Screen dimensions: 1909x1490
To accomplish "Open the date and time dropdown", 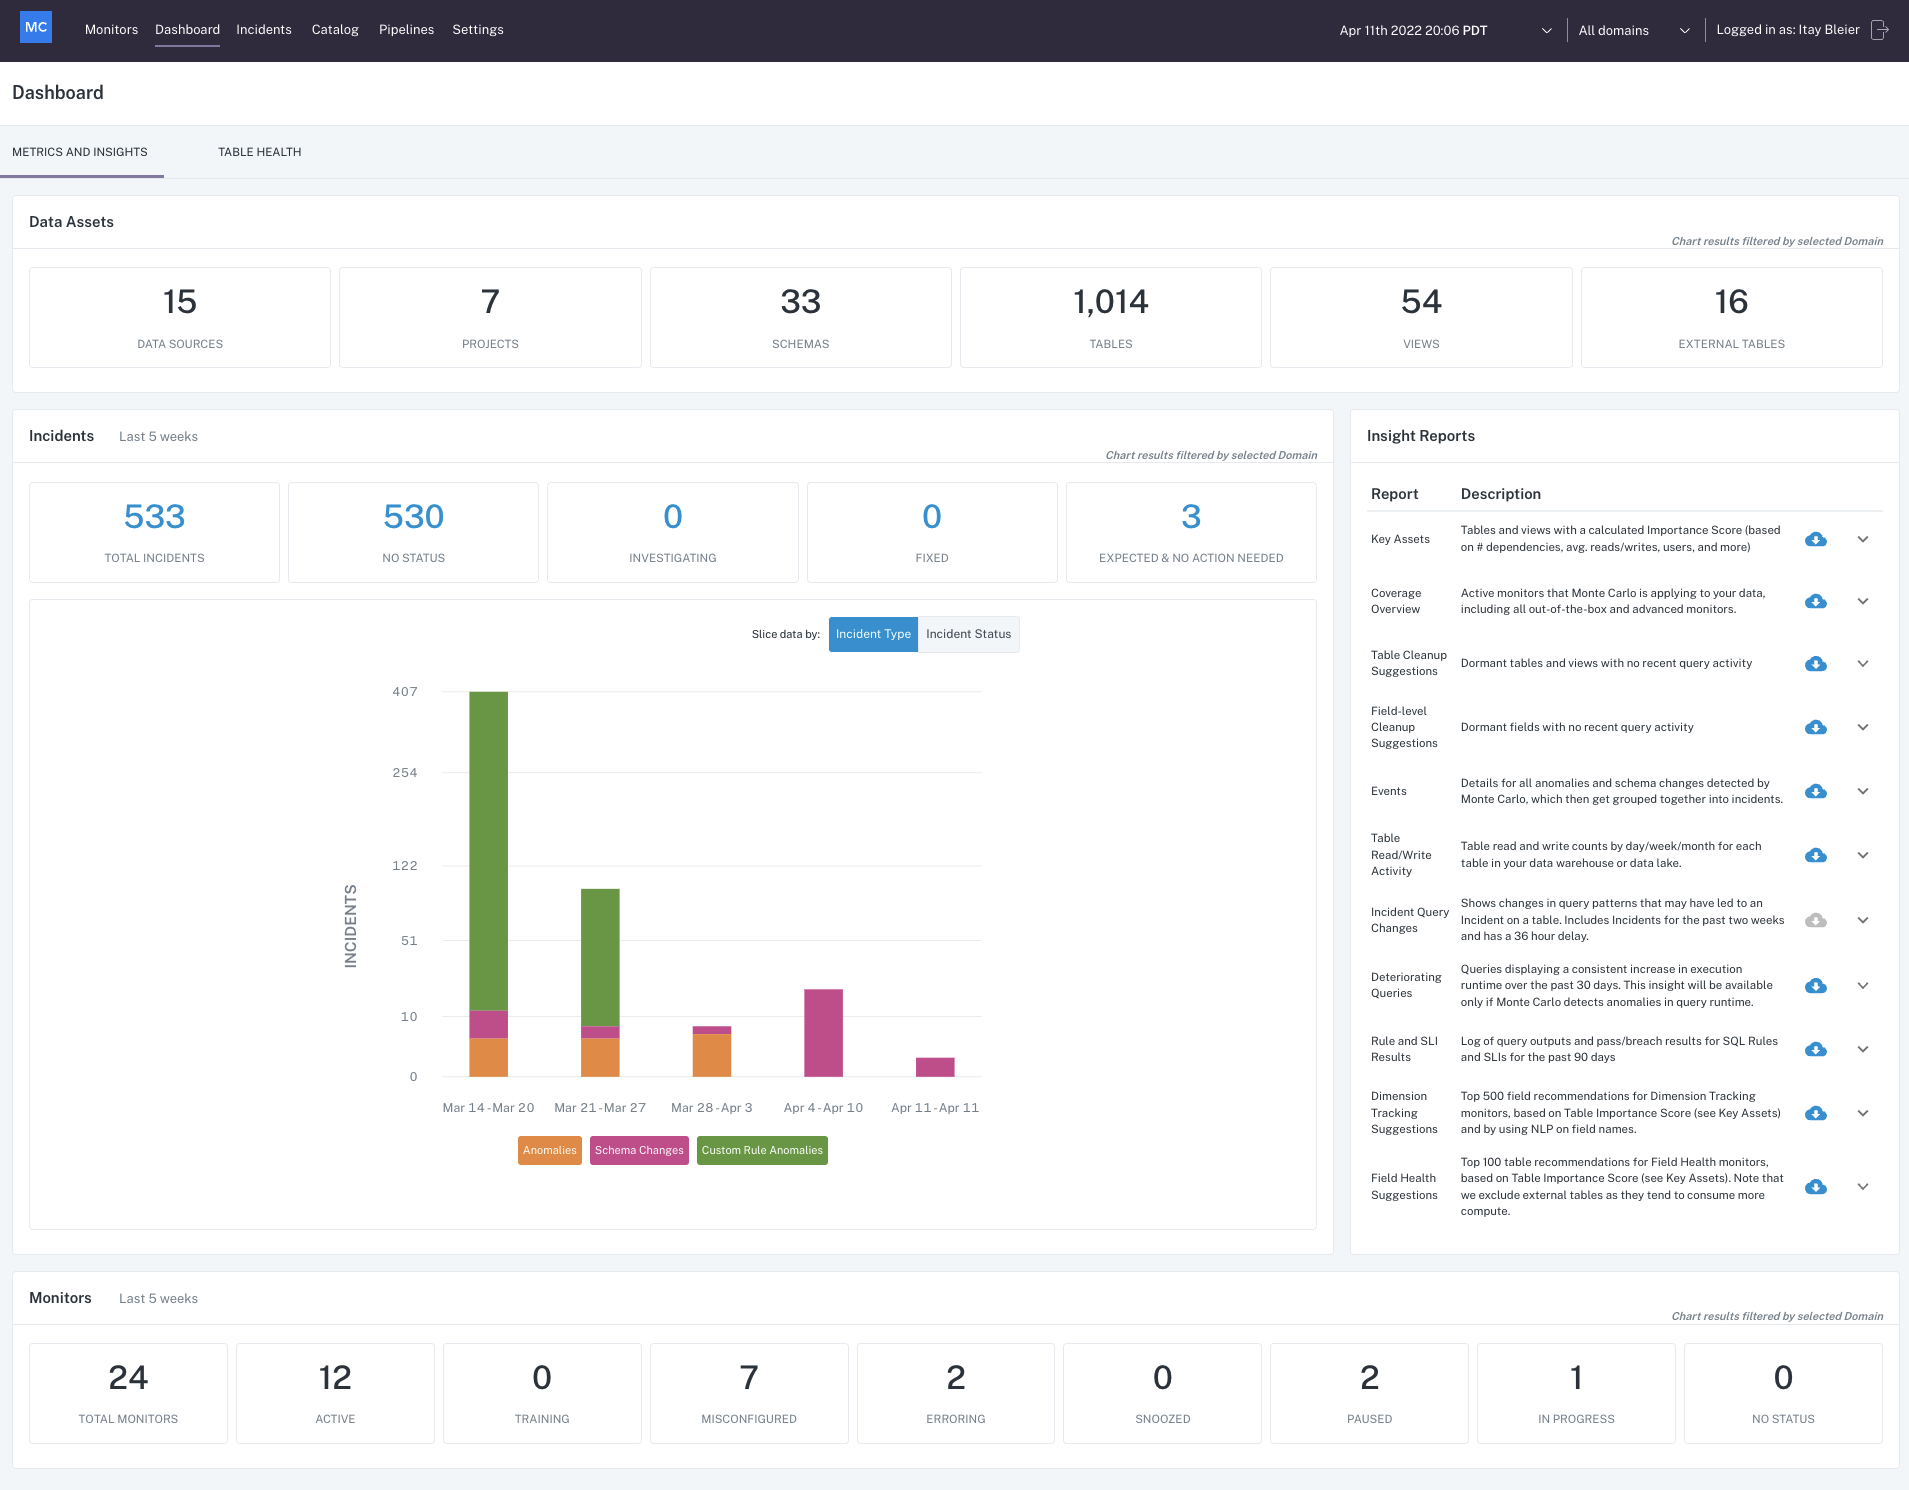I will pos(1445,30).
